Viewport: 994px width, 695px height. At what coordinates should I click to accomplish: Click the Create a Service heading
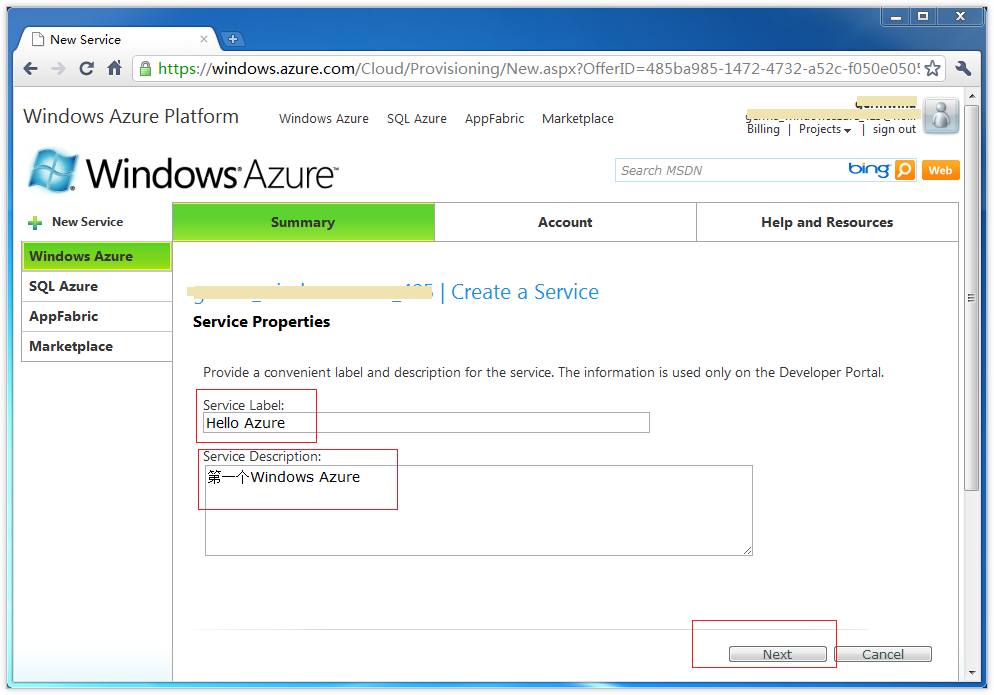(525, 292)
